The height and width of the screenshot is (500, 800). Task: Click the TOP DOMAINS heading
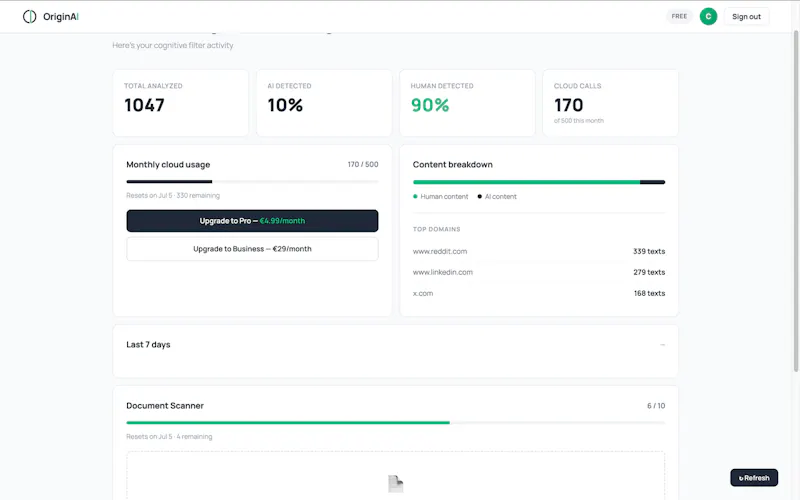pyautogui.click(x=436, y=230)
